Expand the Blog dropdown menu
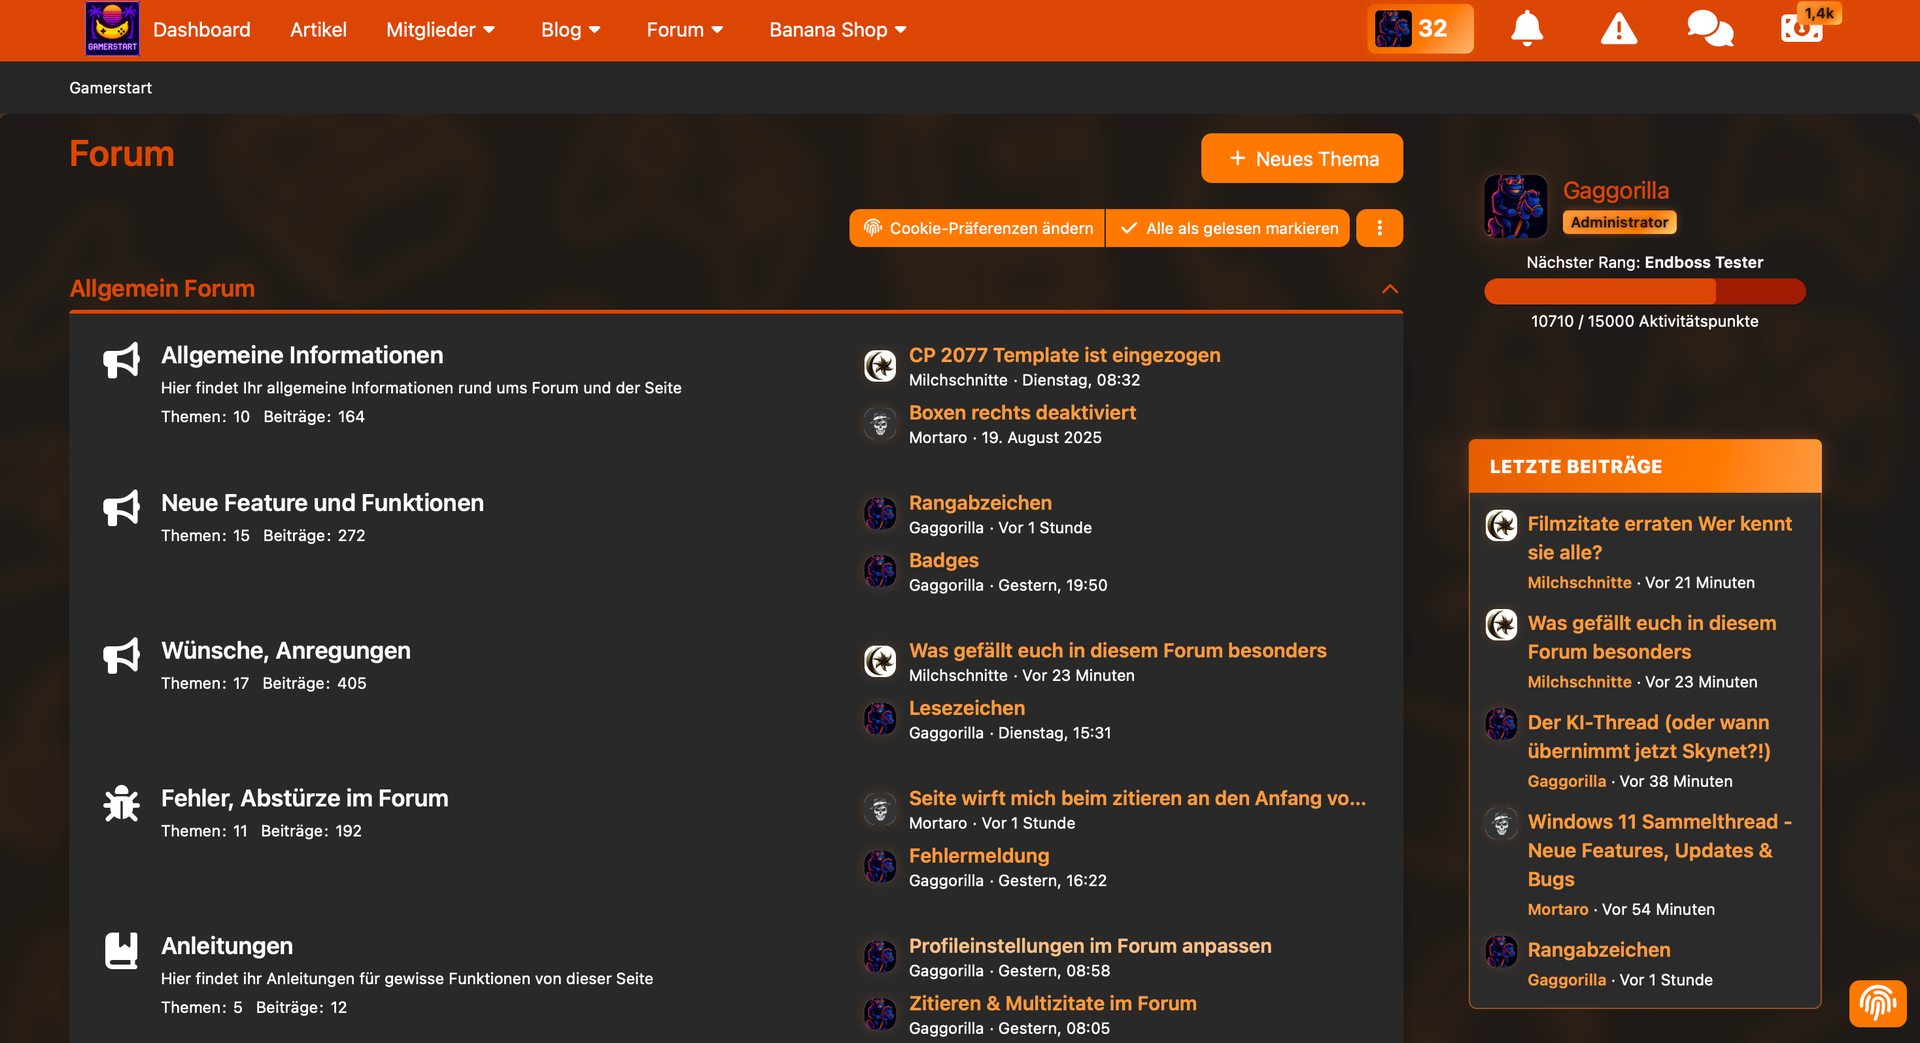Screen dimensions: 1920x1043 (570, 30)
